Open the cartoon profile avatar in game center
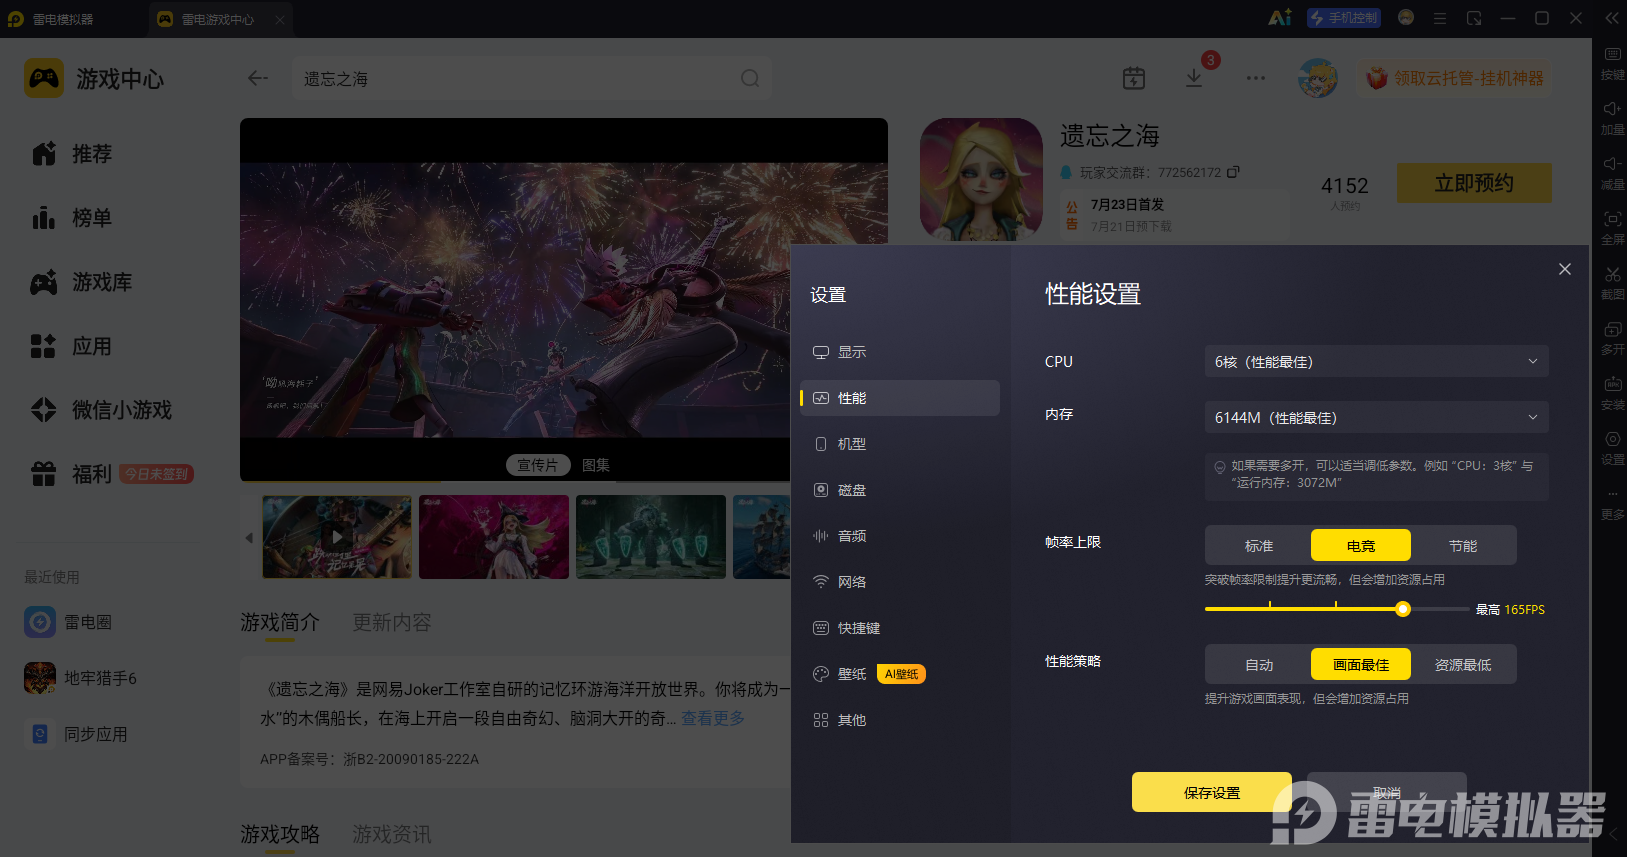 click(x=1318, y=78)
